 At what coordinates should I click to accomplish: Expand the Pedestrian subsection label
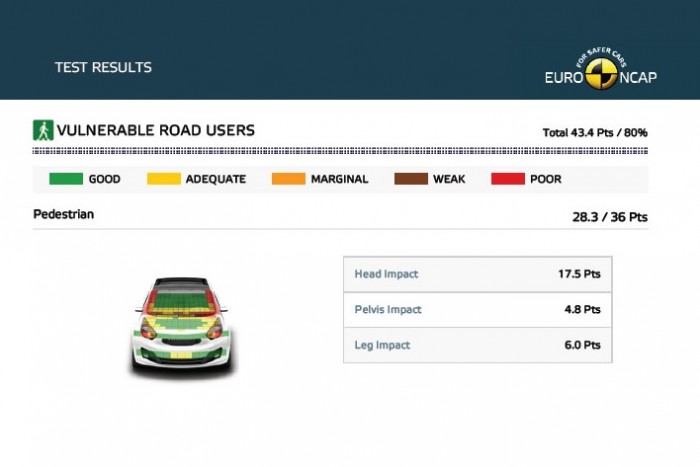coord(63,214)
